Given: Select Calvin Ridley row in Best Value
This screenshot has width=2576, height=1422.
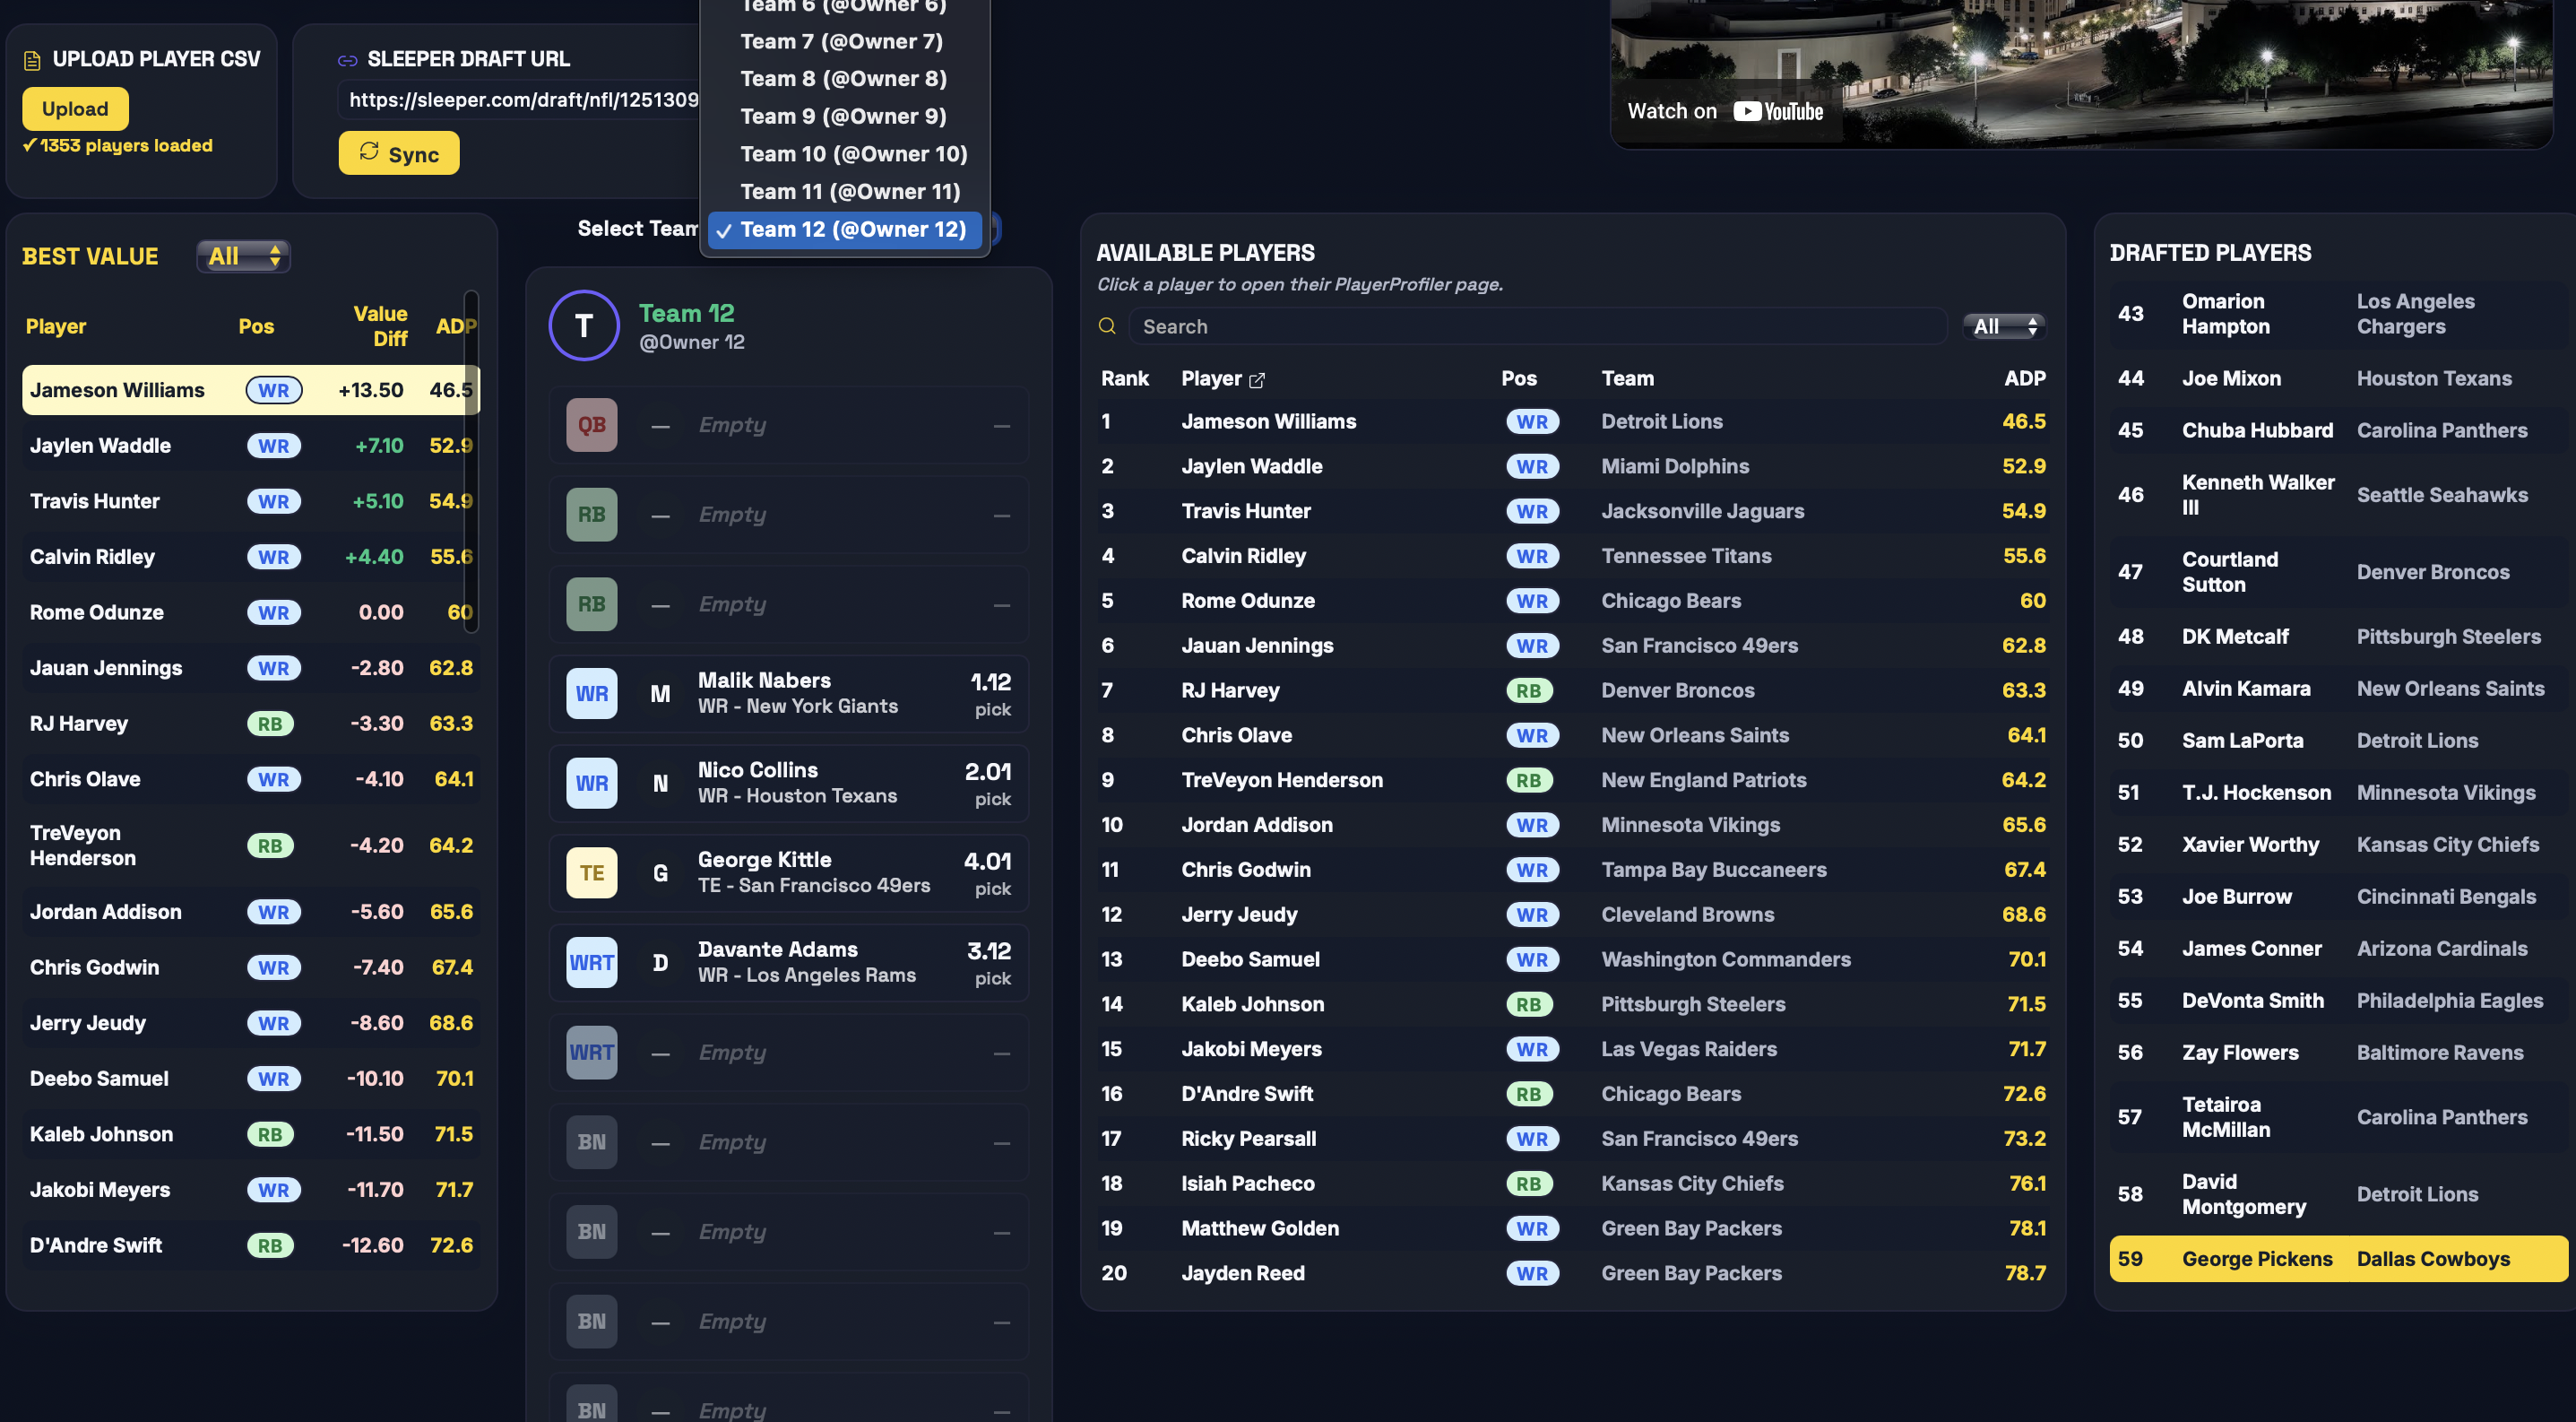Looking at the screenshot, I should [251, 557].
